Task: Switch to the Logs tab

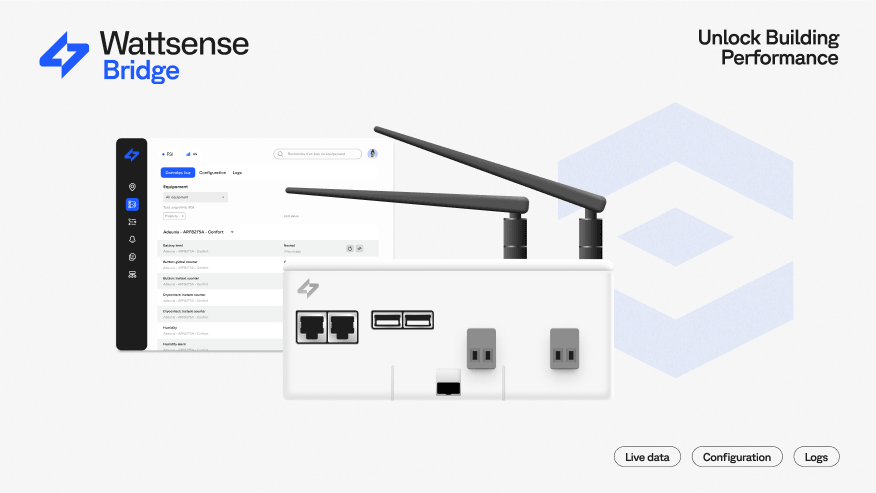Action: (237, 173)
